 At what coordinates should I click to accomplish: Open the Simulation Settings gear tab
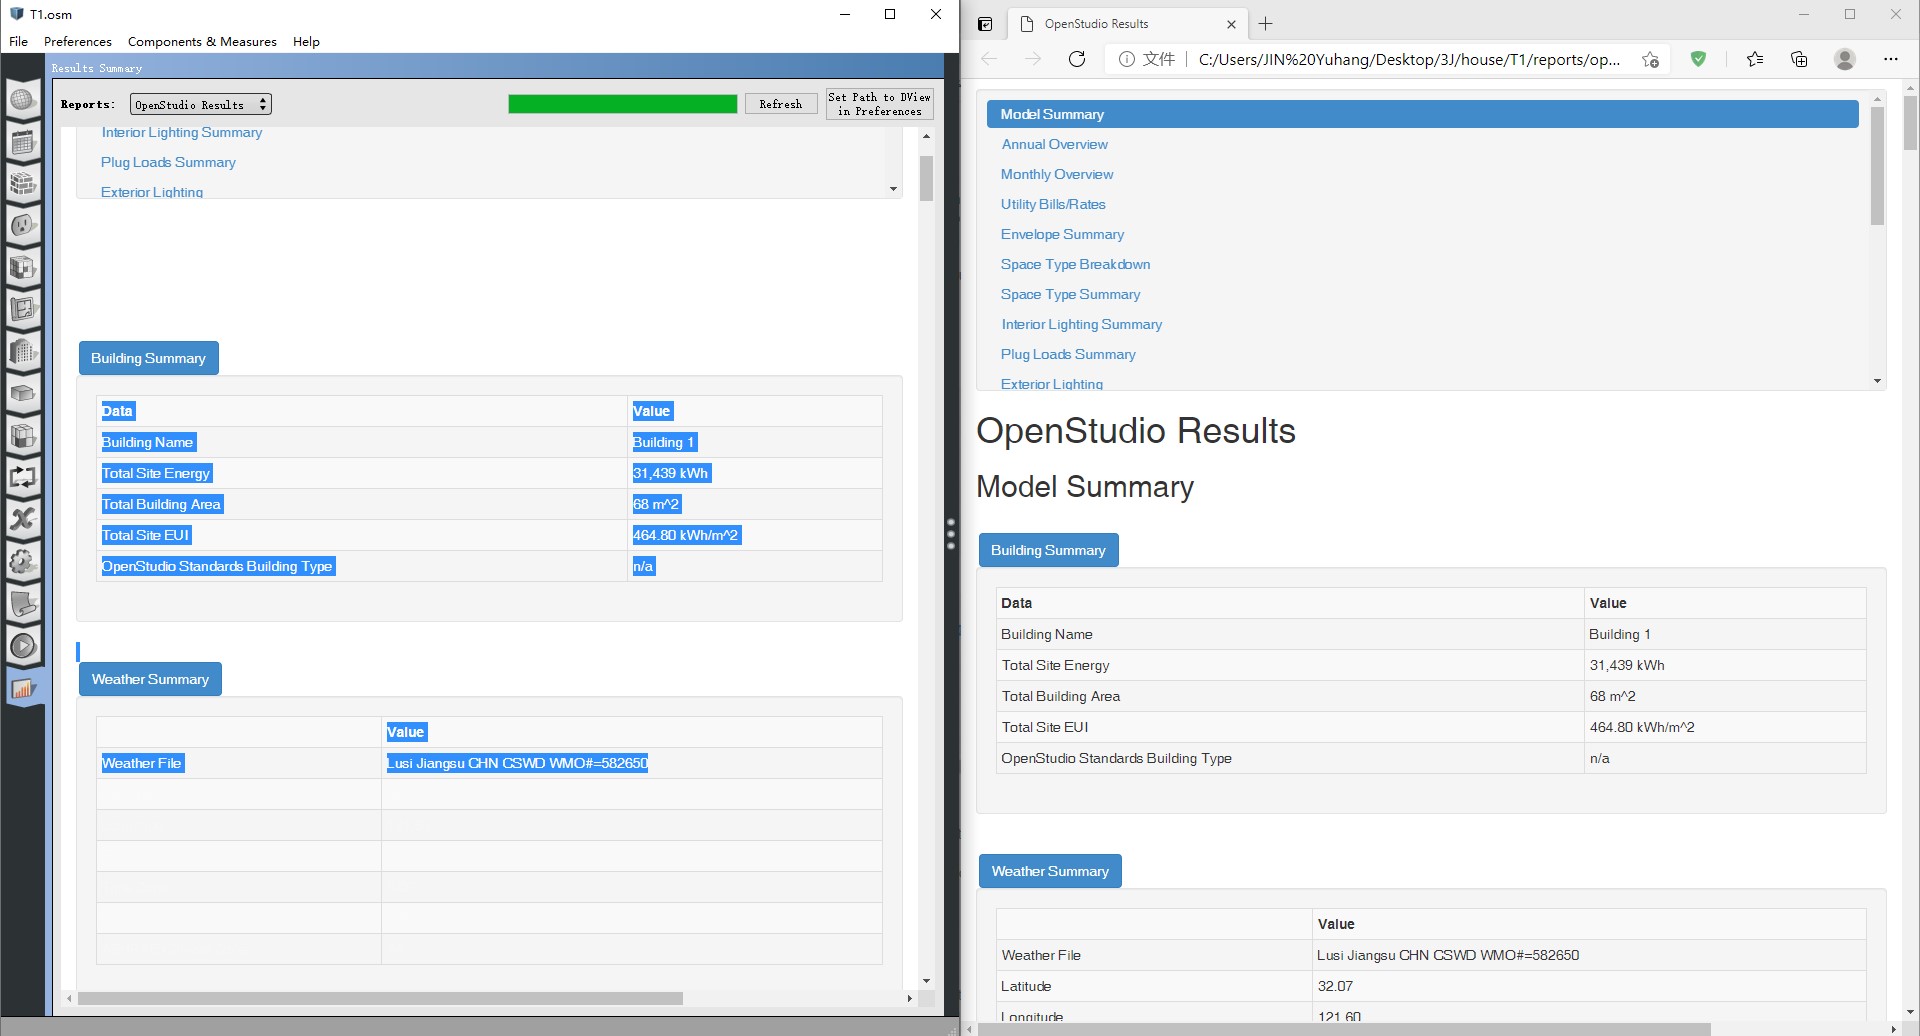pyautogui.click(x=23, y=562)
